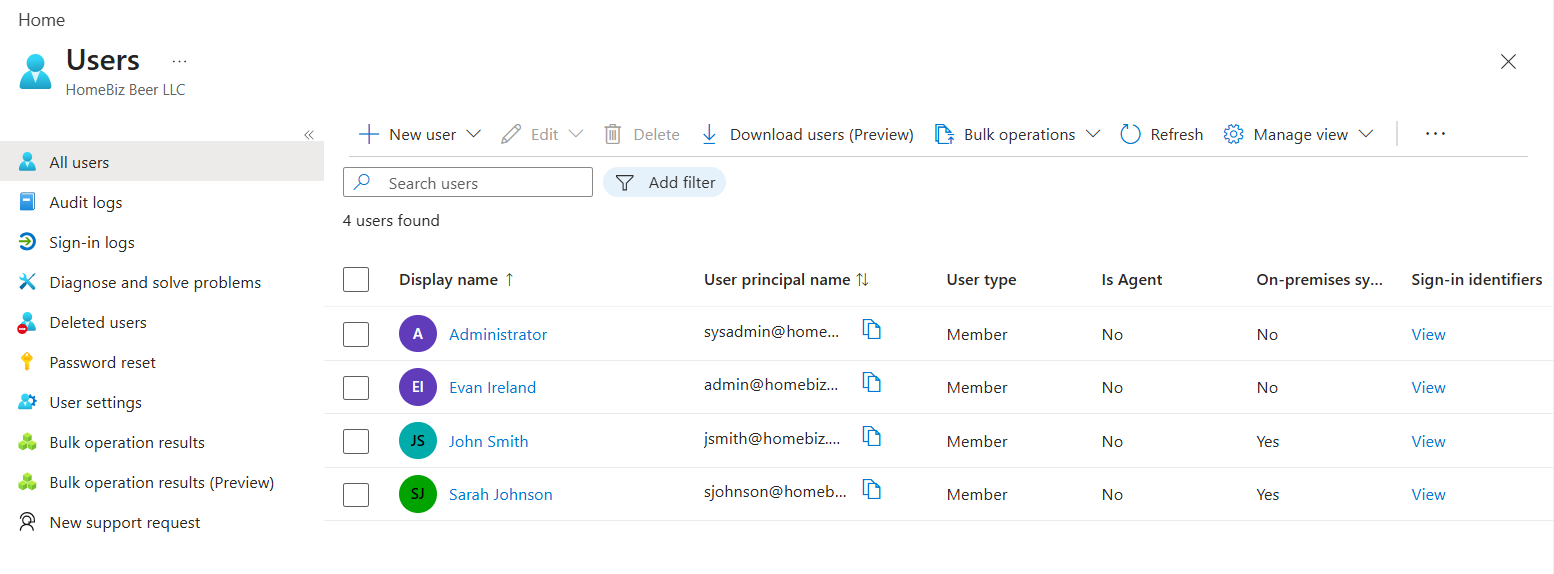Open toolbar overflow ellipsis menu
This screenshot has width=1554, height=574.
(x=1435, y=134)
